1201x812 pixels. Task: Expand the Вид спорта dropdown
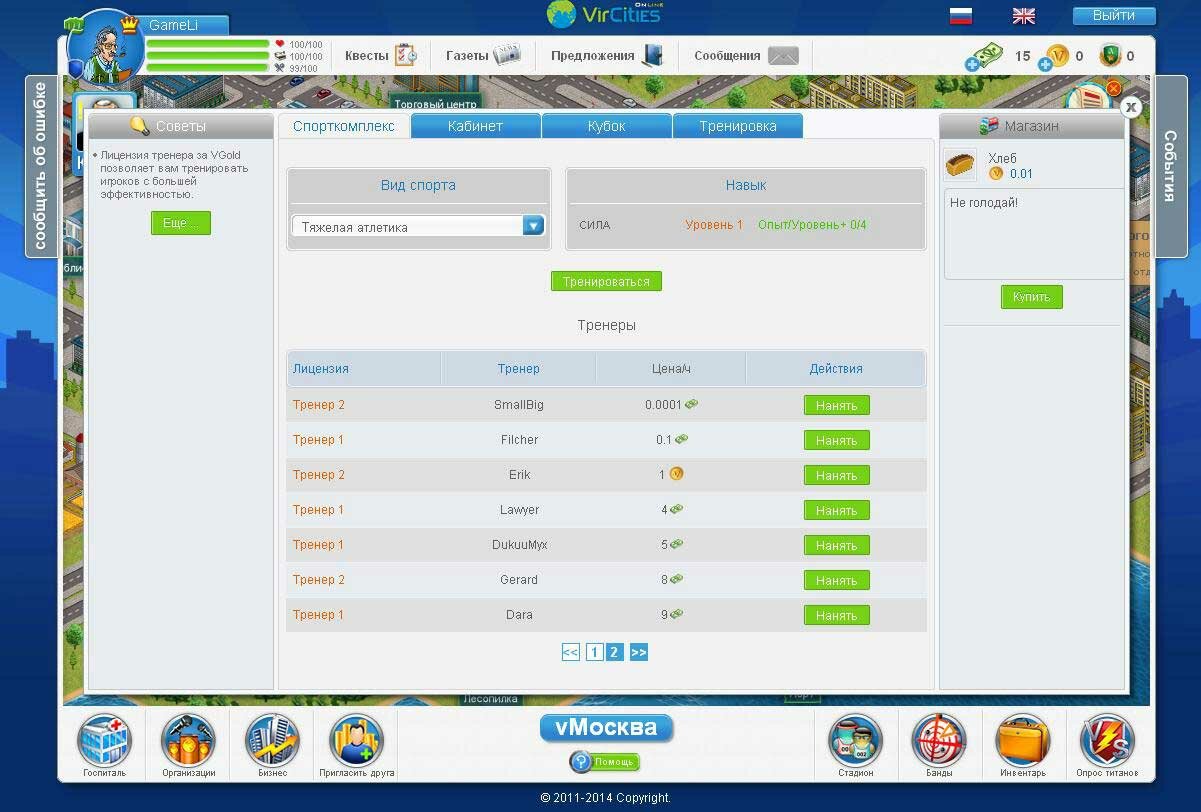pyautogui.click(x=533, y=226)
